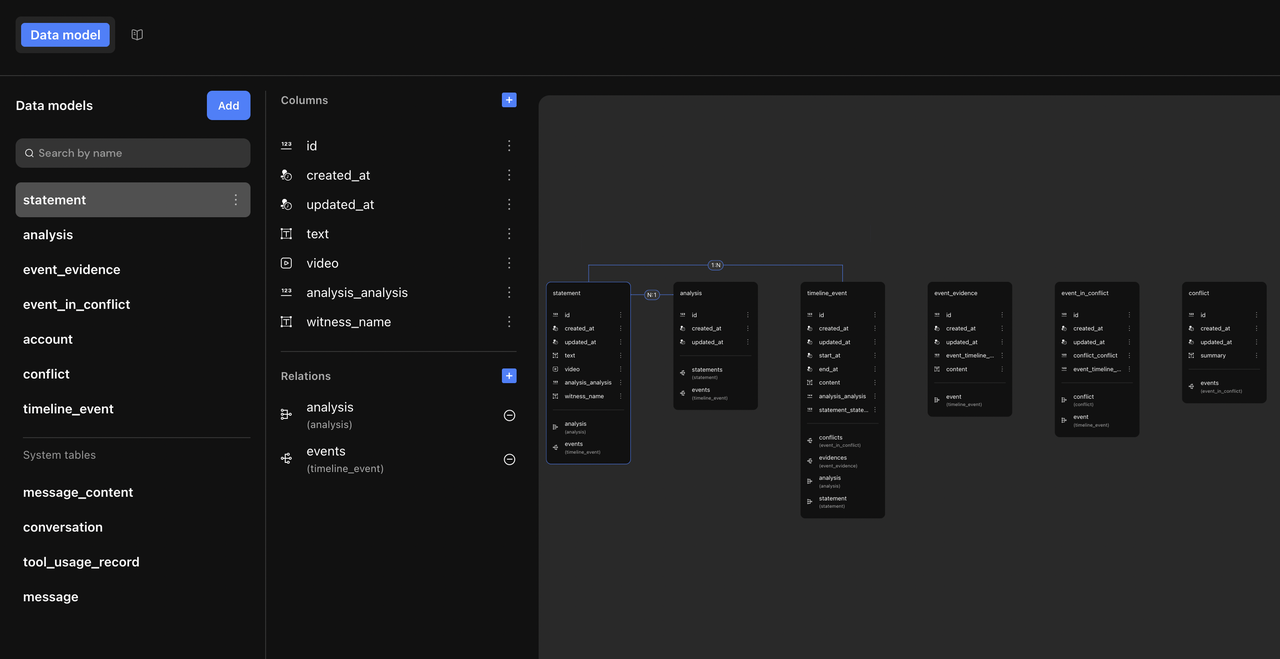
Task: Select the event_in_conflict table header in the diagram
Action: [1097, 293]
